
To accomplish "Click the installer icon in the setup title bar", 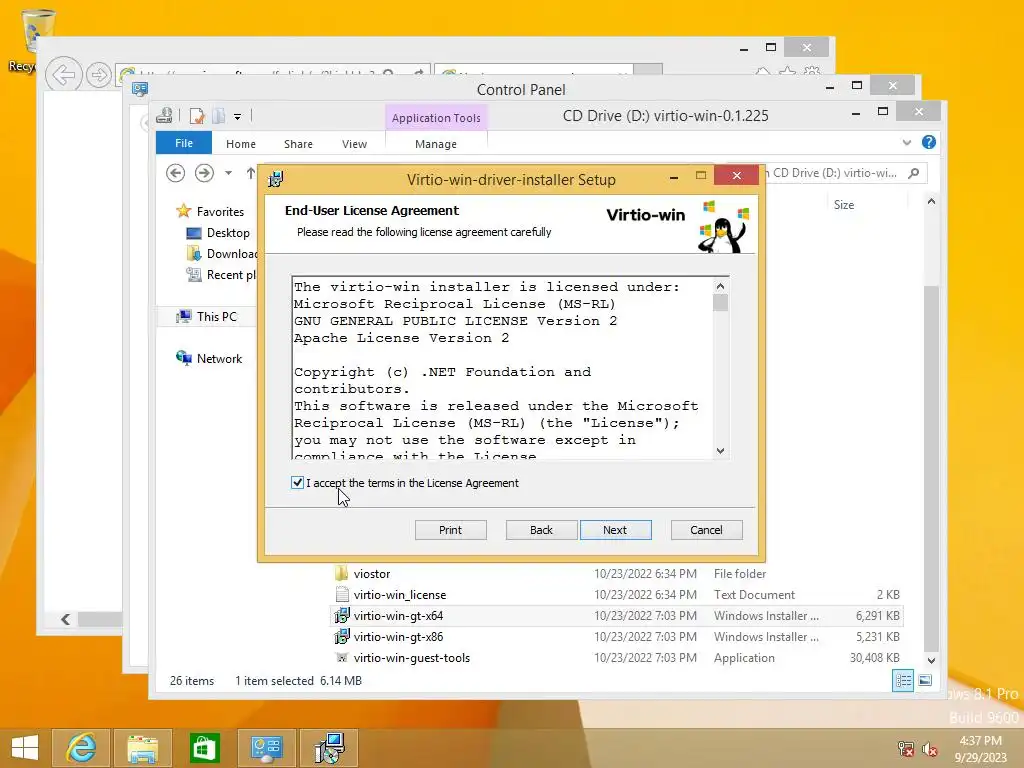I will click(276, 179).
